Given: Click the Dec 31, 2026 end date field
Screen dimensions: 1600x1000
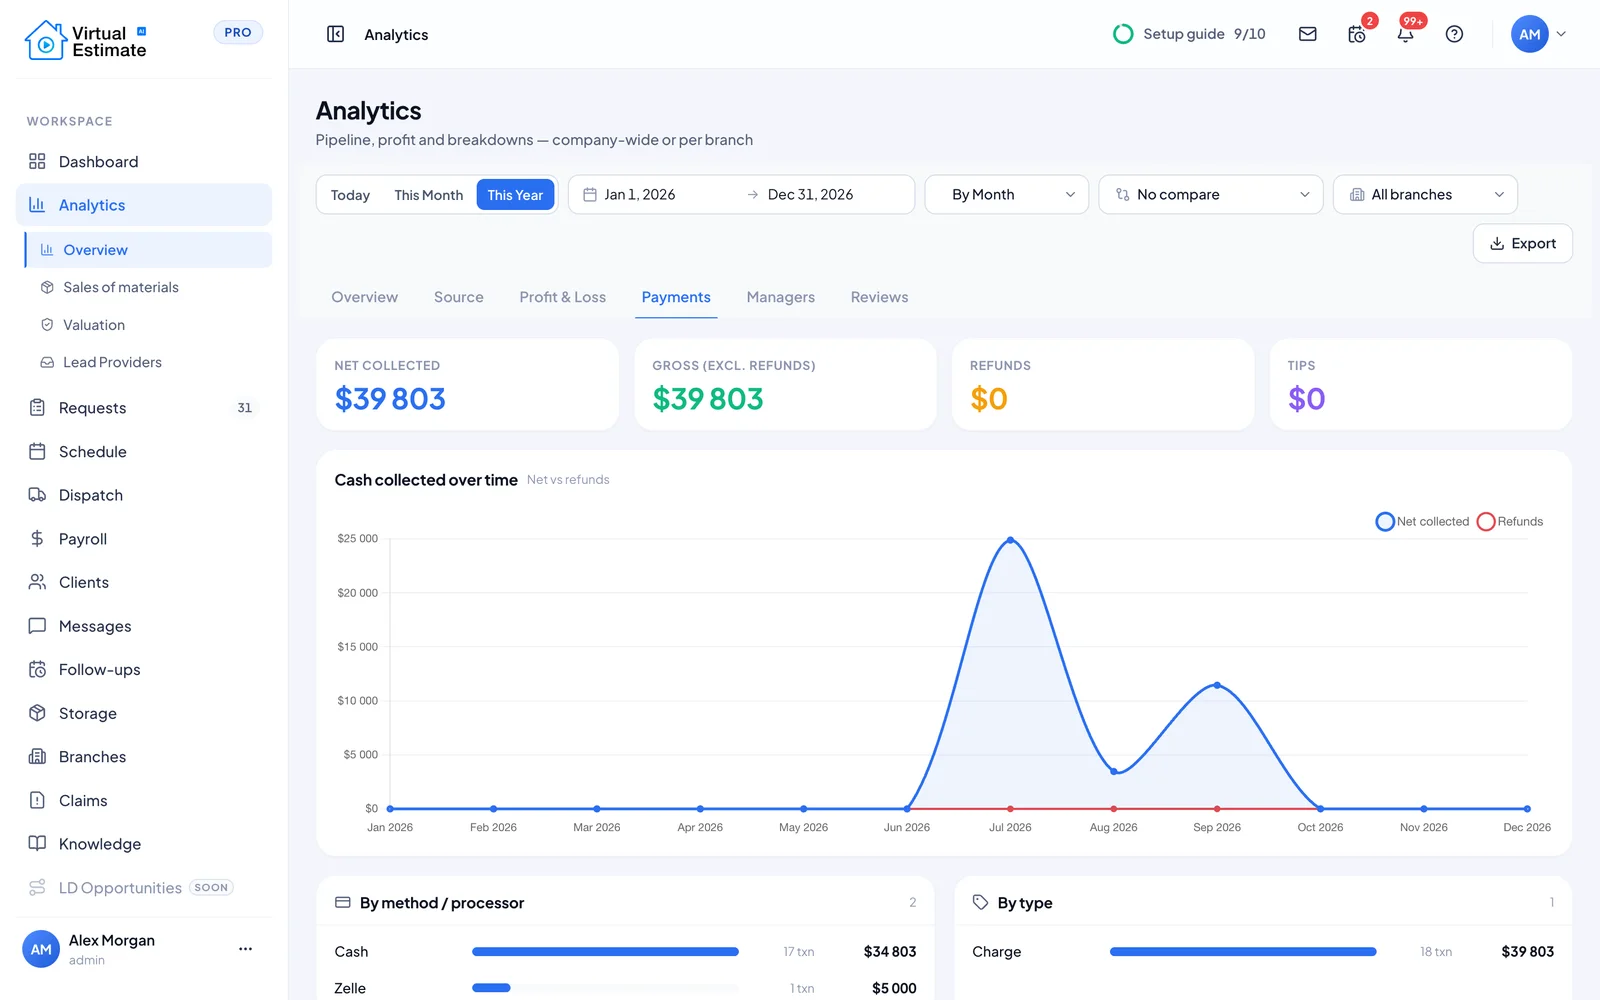Looking at the screenshot, I should (x=810, y=194).
